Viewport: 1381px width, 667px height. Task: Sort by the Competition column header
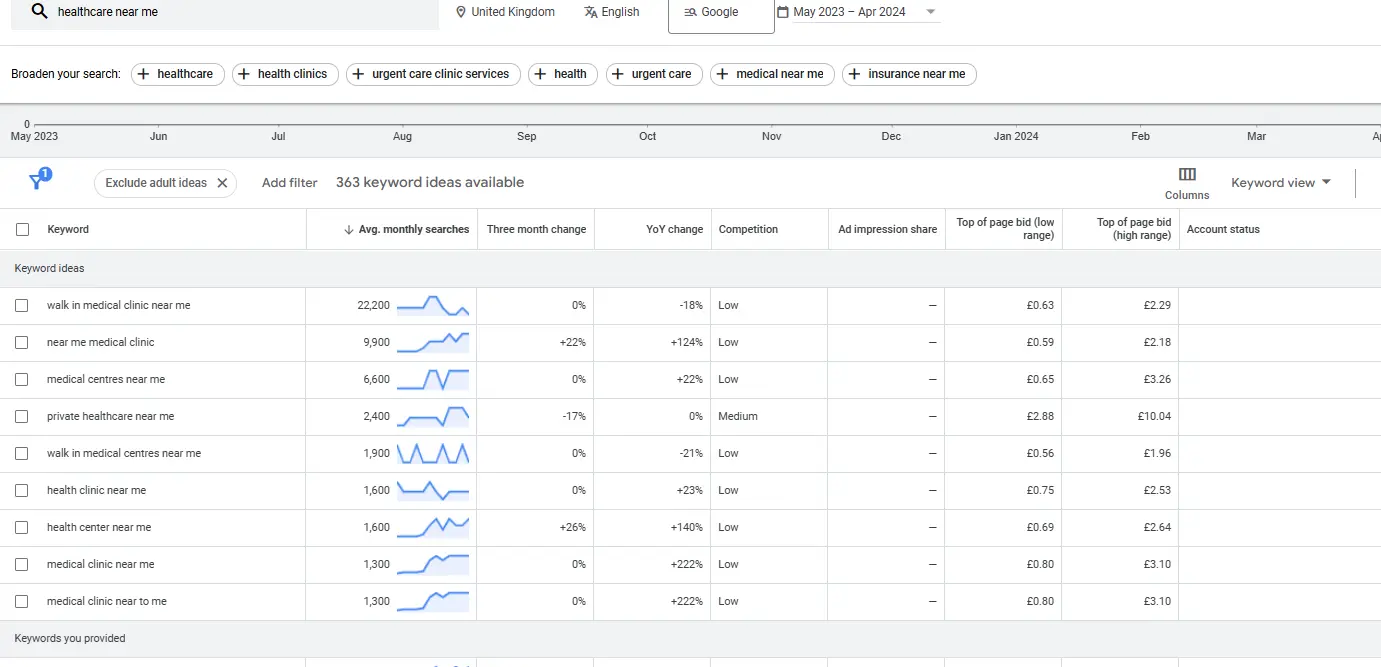[x=748, y=229]
